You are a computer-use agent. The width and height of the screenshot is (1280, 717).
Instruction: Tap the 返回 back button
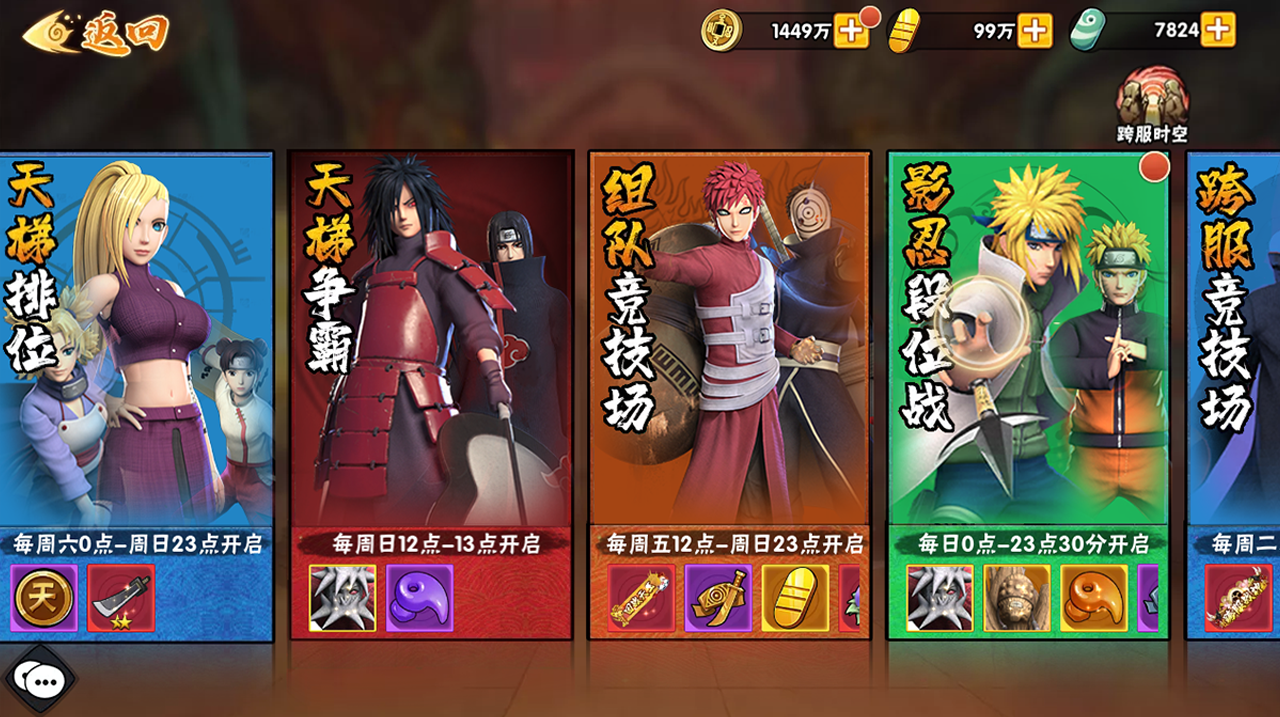pos(95,32)
